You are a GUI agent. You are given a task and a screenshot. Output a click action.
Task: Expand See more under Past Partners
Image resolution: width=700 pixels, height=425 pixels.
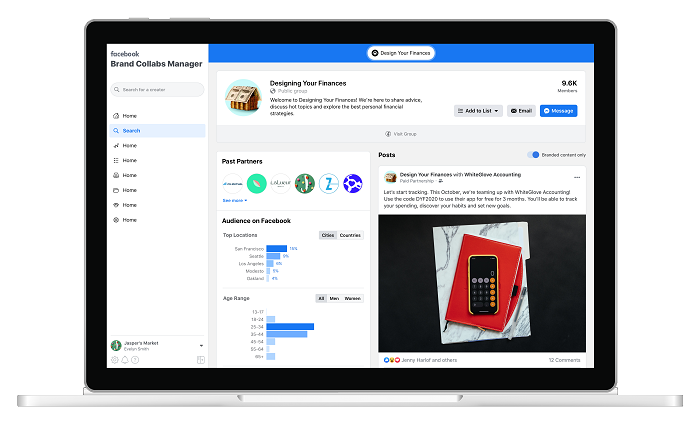coord(234,200)
